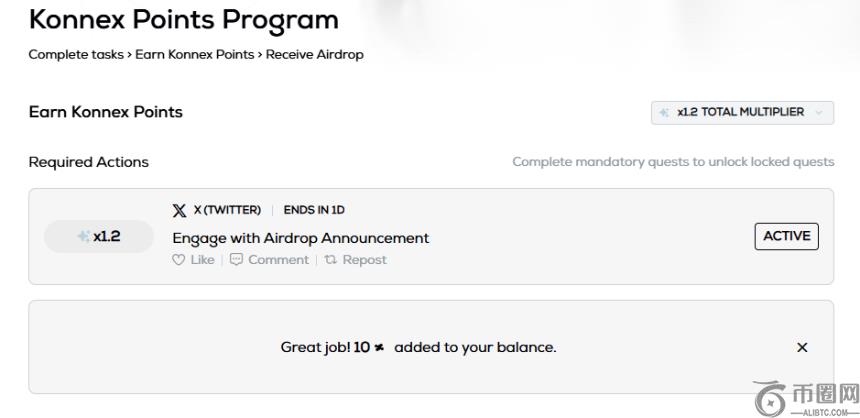
Task: Click the ACTIVE status button
Action: pos(786,237)
